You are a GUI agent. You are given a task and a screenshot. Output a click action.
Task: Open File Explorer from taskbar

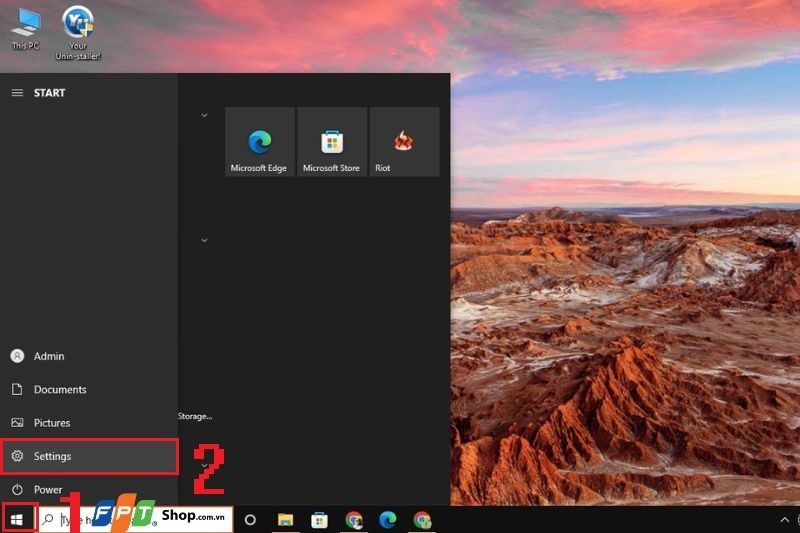click(285, 520)
